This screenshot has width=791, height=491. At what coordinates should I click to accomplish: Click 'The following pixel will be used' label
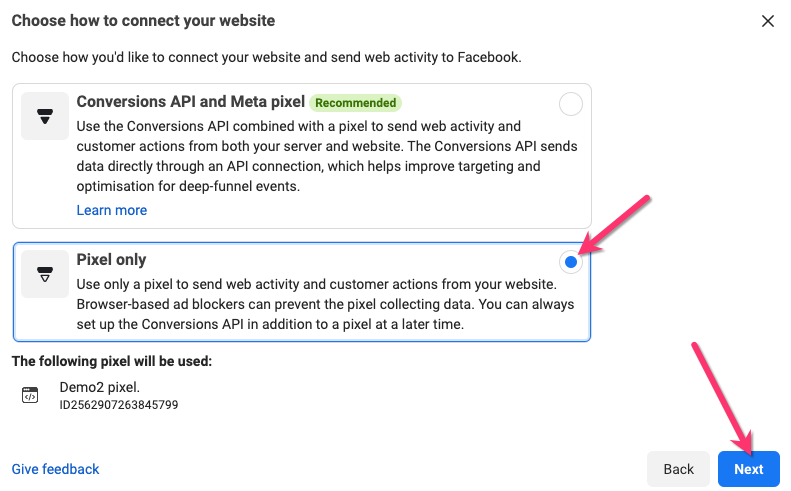112,361
